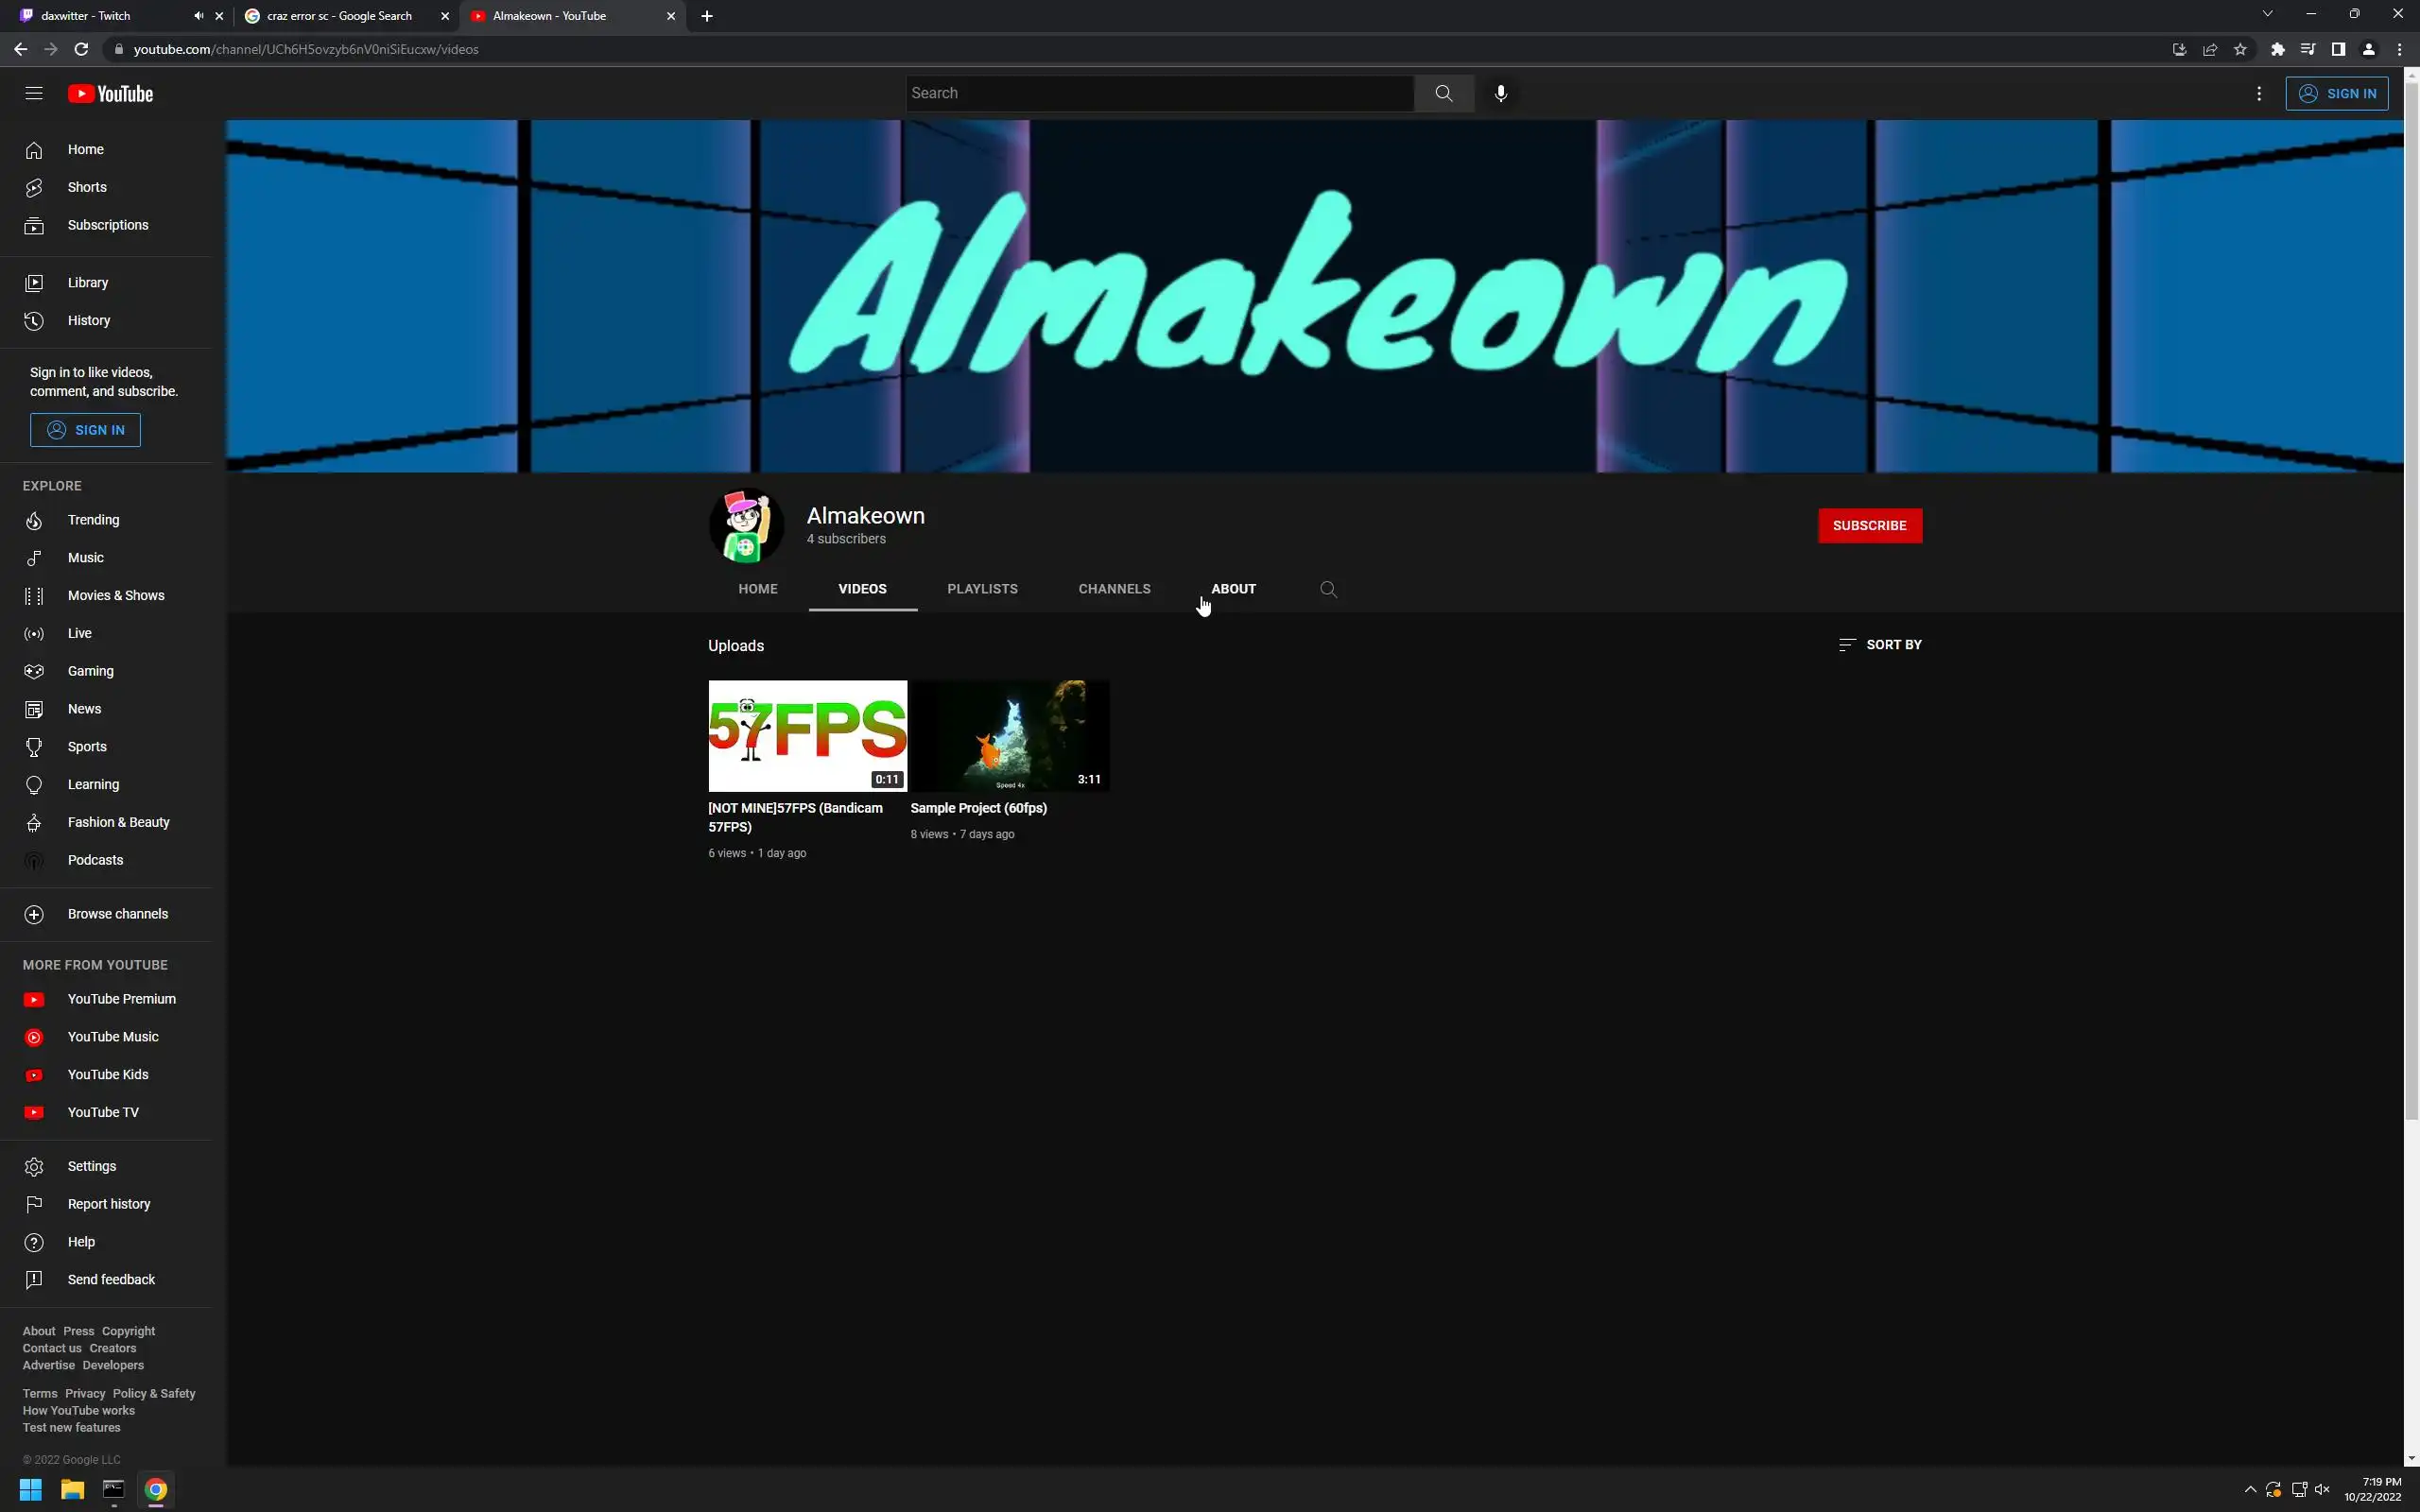The width and height of the screenshot is (2420, 1512).
Task: Open the About channel tab
Action: tap(1233, 589)
